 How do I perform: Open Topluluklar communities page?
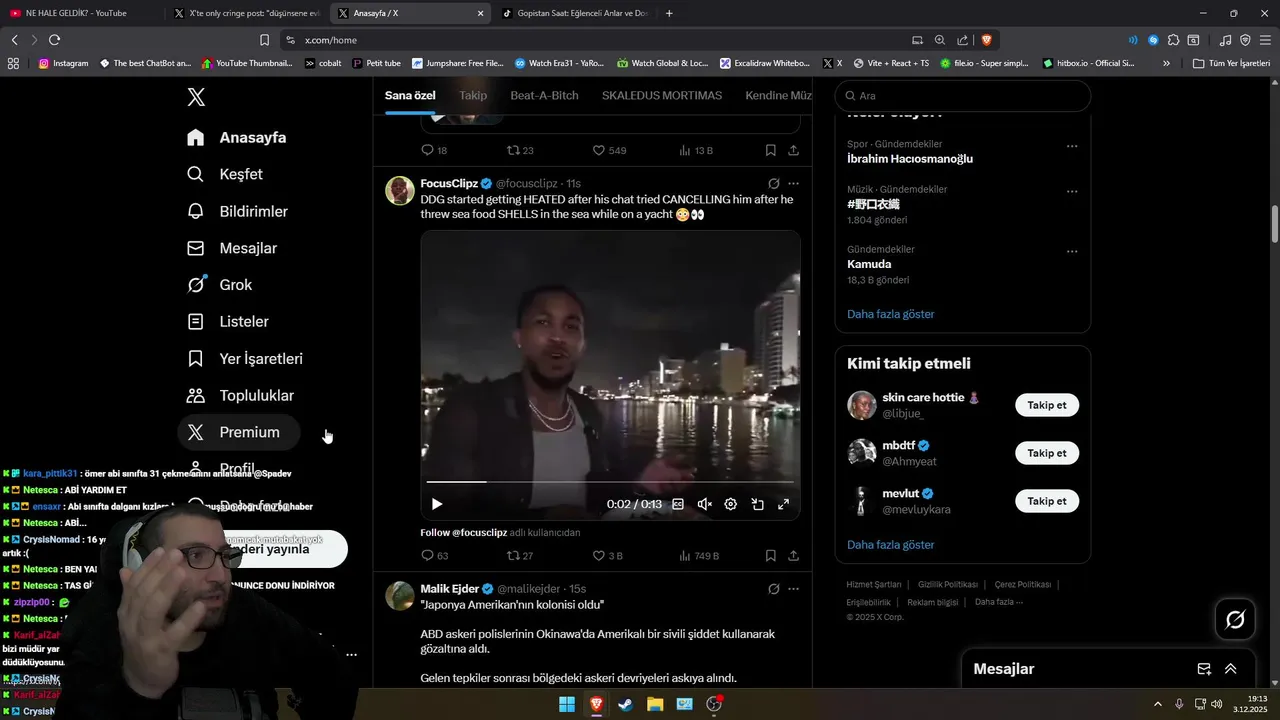pos(241,395)
